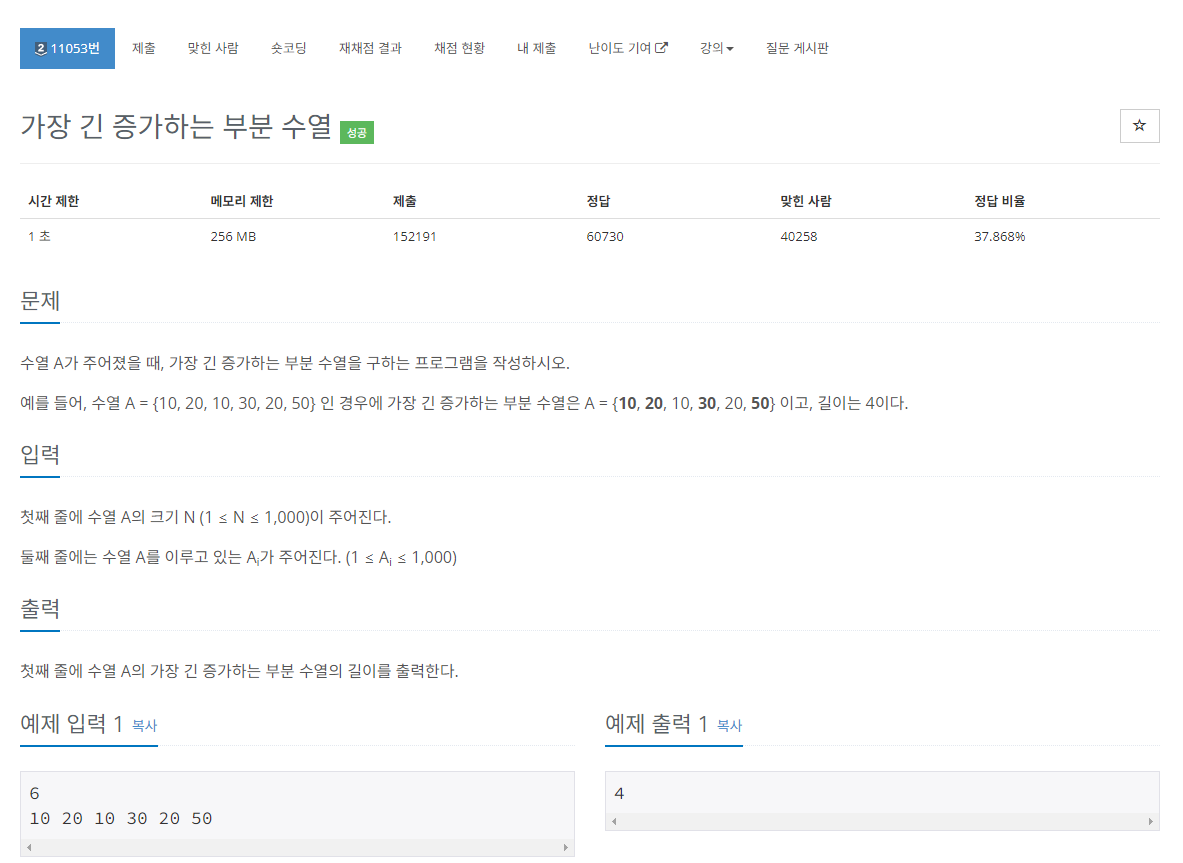Click the favorite star icon
Viewport: 1183px width, 863px height.
click(1138, 126)
